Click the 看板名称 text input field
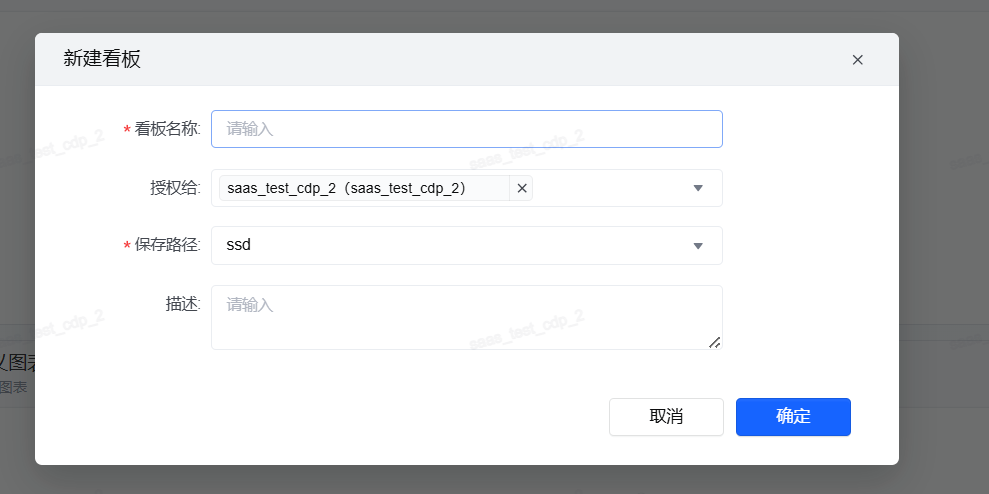The height and width of the screenshot is (494, 989). coord(466,129)
